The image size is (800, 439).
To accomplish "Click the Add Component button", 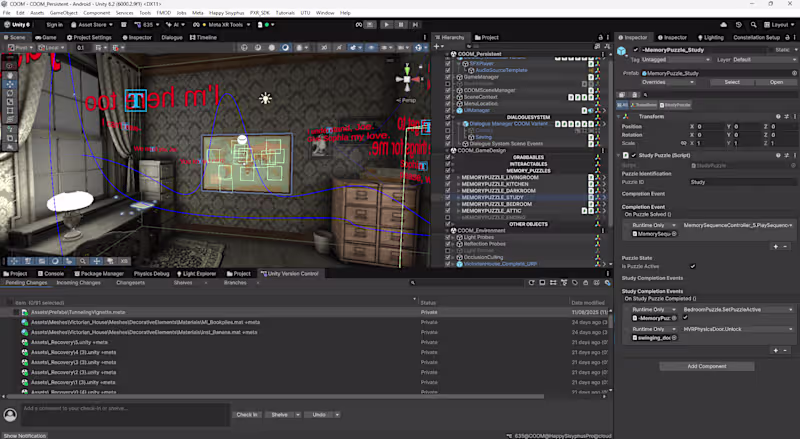I will [x=707, y=366].
